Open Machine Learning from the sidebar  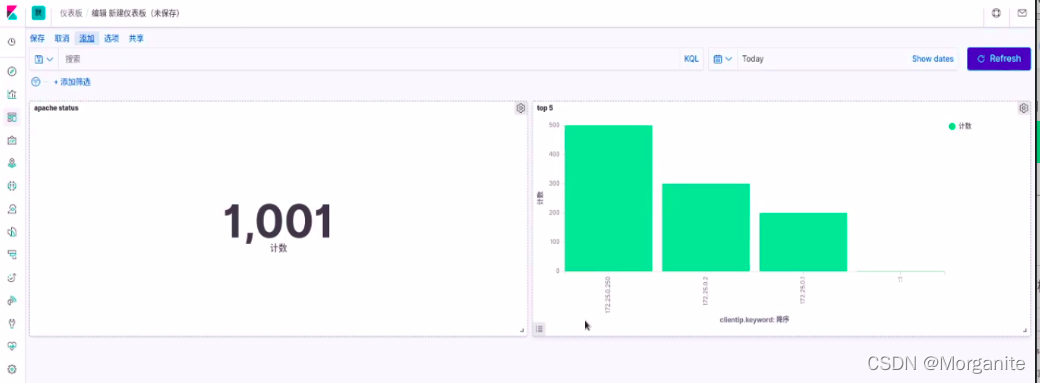click(12, 186)
